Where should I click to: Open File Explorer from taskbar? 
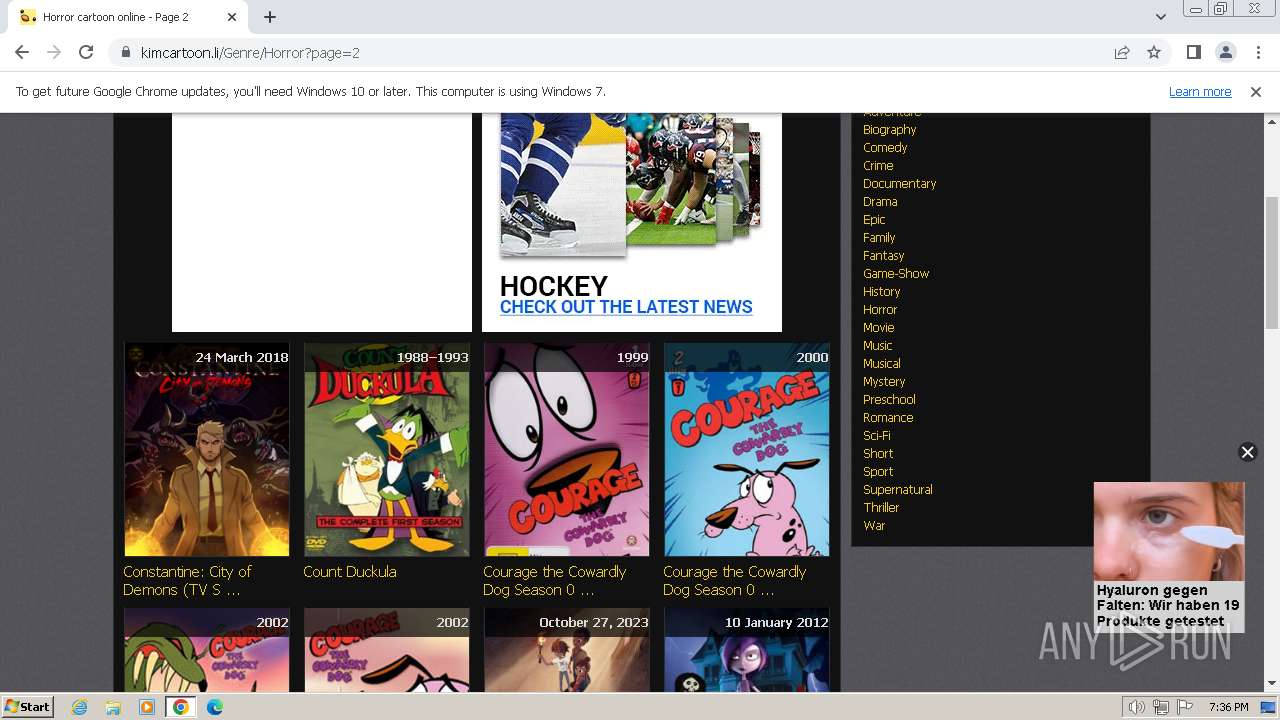[x=113, y=707]
